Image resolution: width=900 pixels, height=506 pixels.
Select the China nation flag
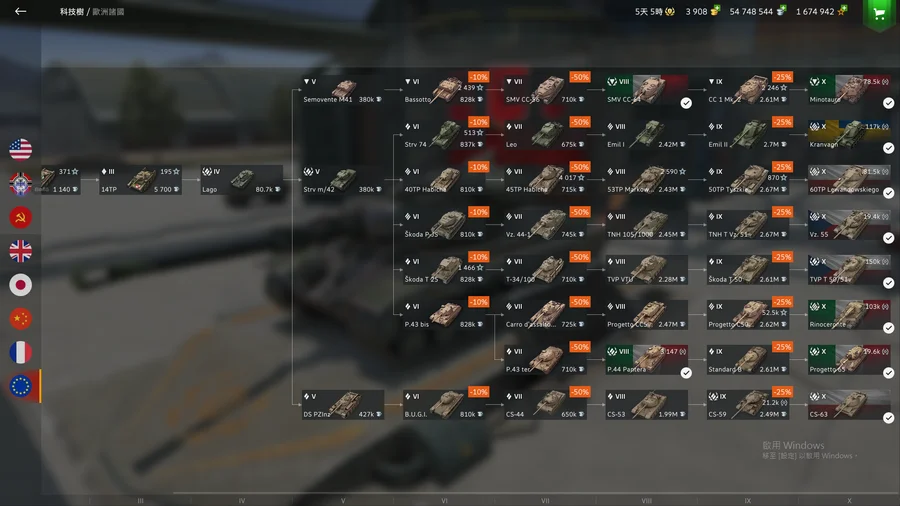[21, 318]
